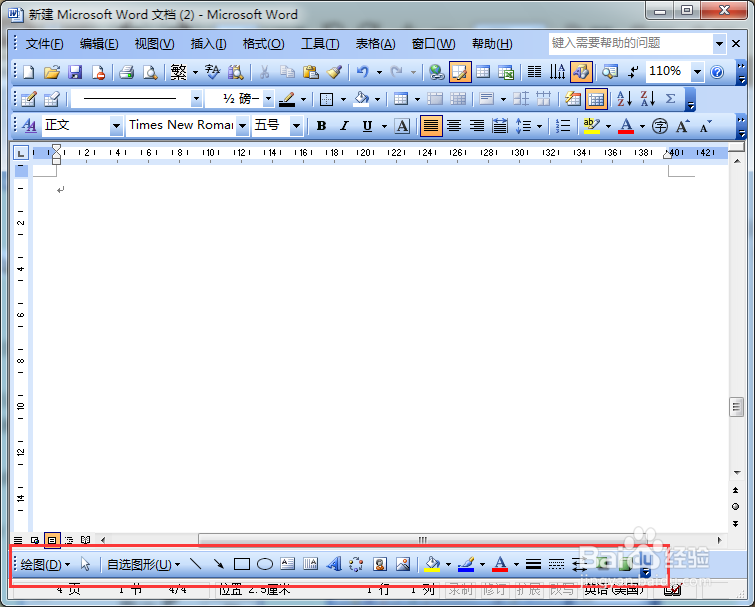Toggle character border A button
Screen dimensions: 755x607
[x=402, y=126]
